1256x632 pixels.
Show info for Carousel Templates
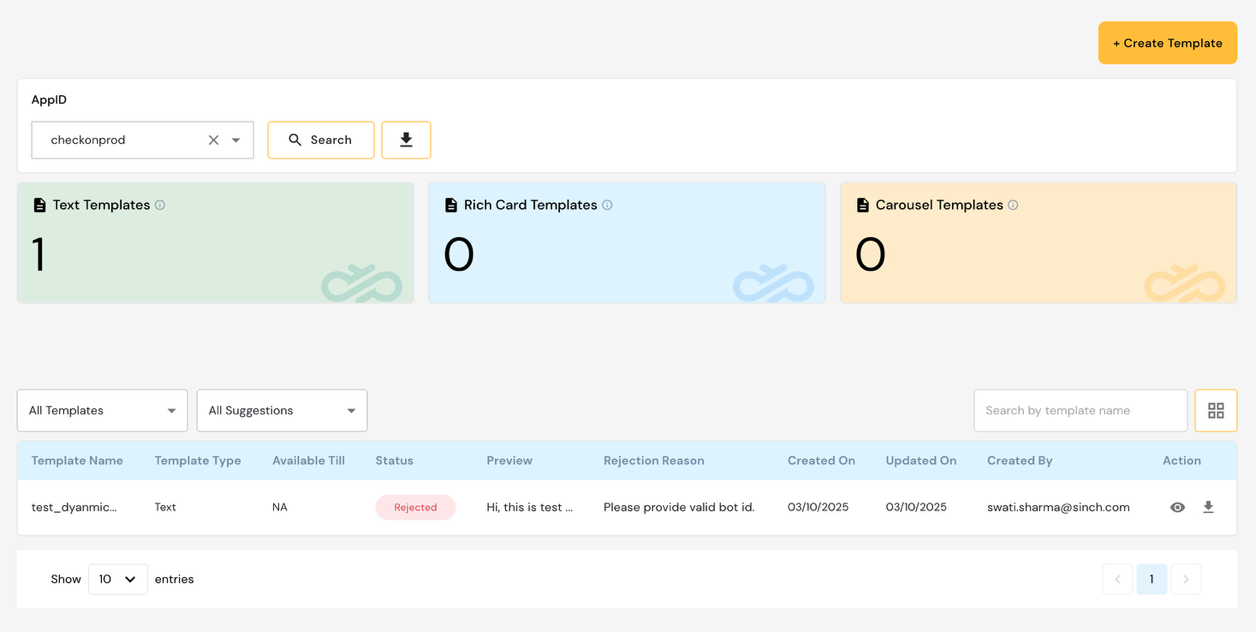point(1013,205)
